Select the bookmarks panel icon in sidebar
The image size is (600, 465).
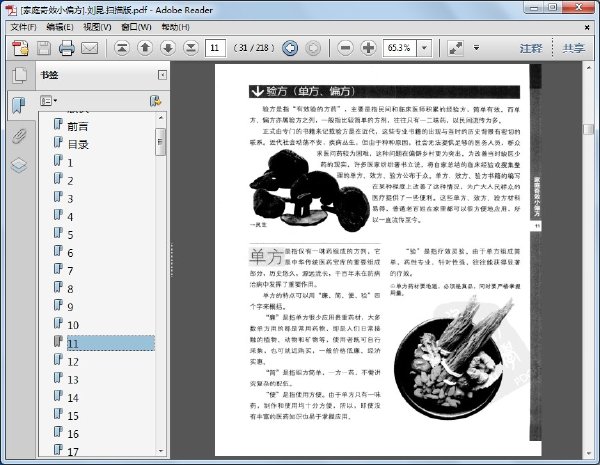(x=18, y=106)
